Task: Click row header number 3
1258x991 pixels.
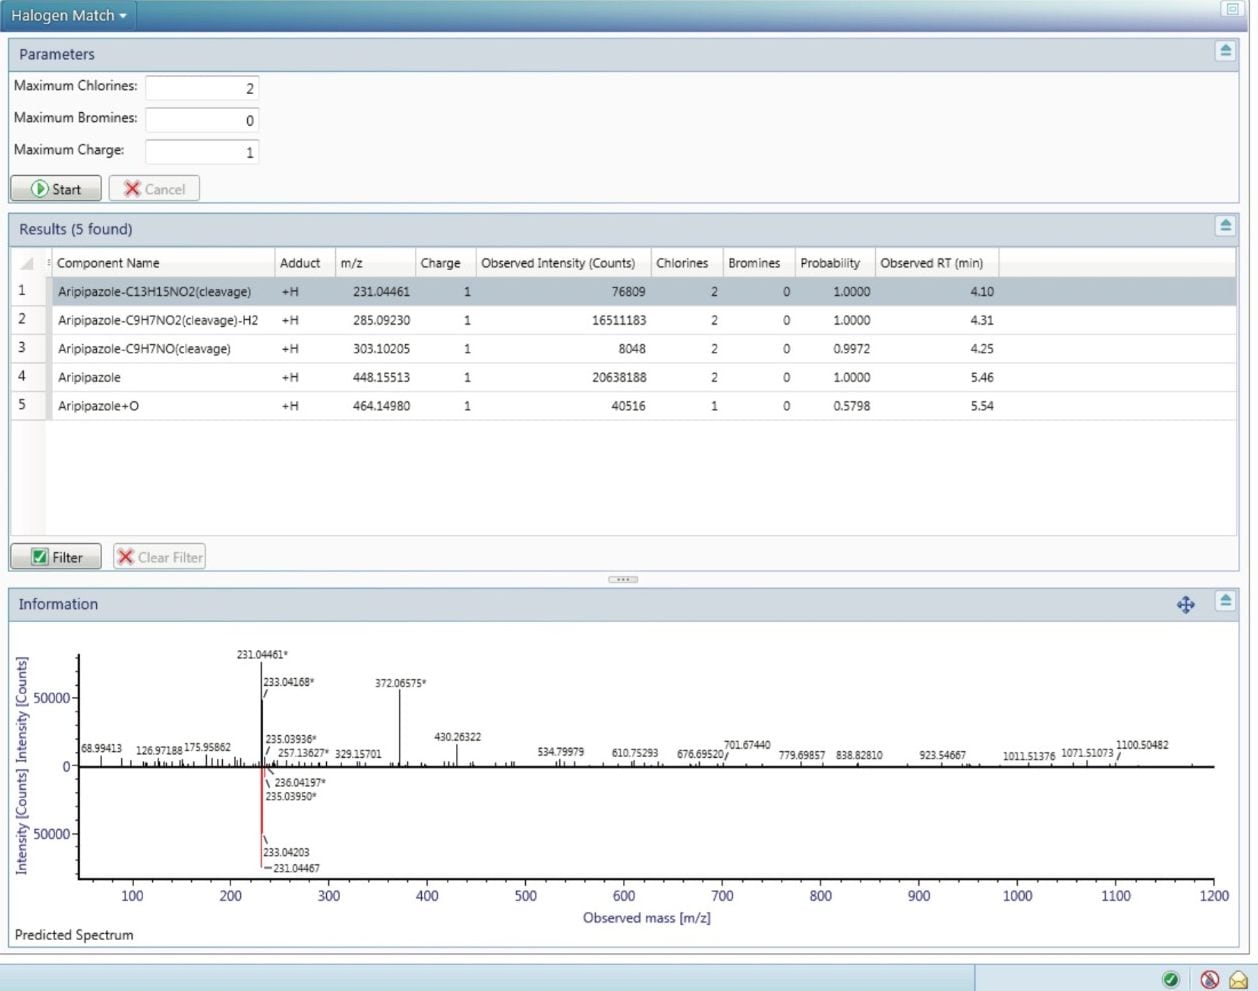Action: coord(22,348)
